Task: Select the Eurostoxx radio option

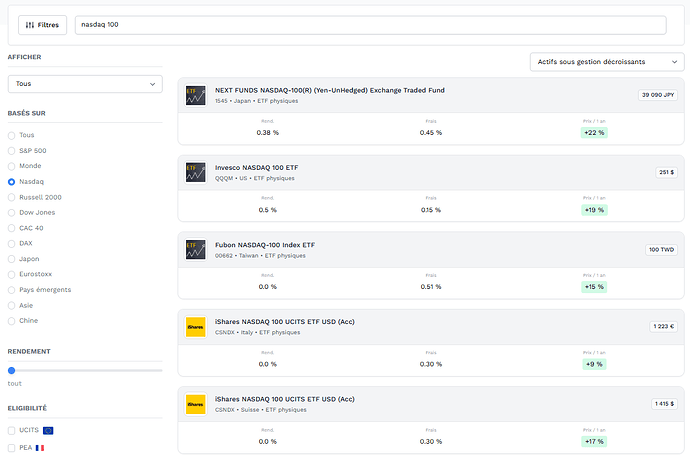Action: click(x=11, y=275)
